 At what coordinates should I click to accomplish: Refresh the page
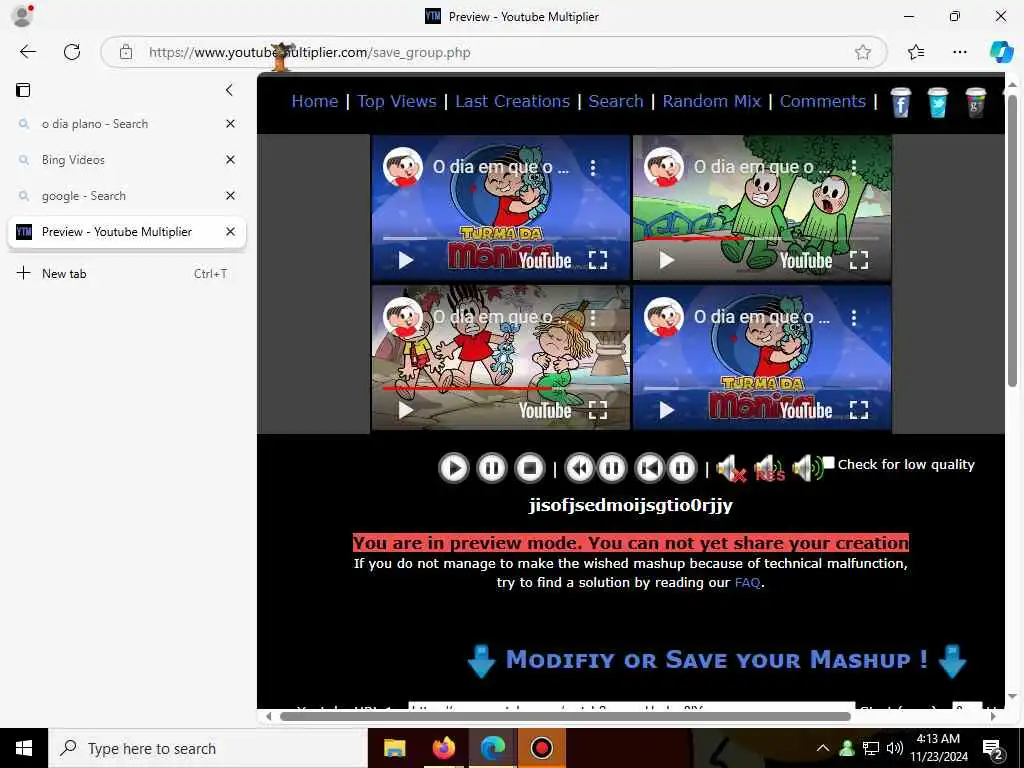72,52
